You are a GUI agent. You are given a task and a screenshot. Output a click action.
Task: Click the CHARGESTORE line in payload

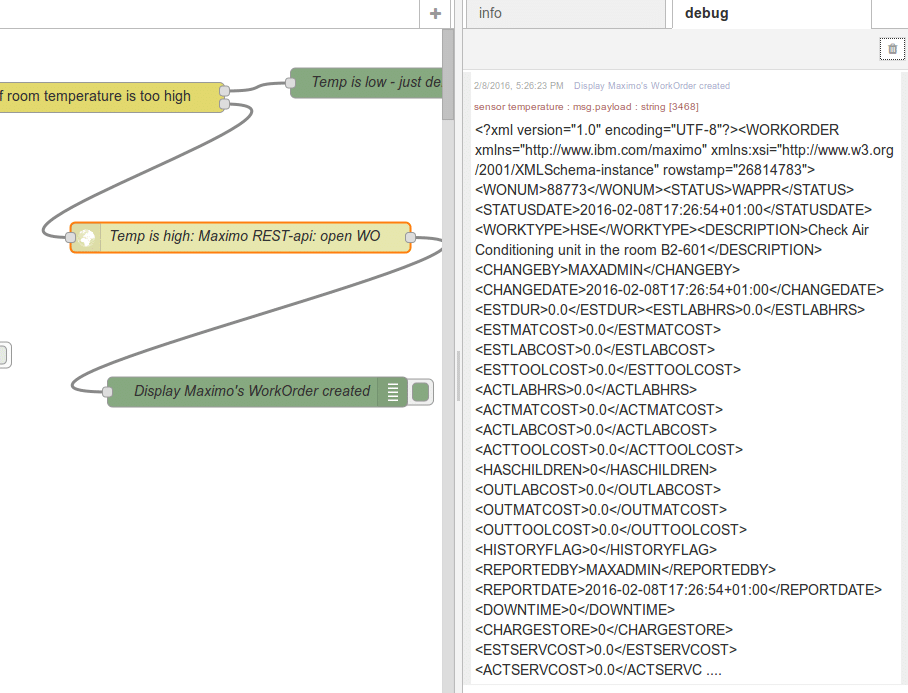click(604, 630)
